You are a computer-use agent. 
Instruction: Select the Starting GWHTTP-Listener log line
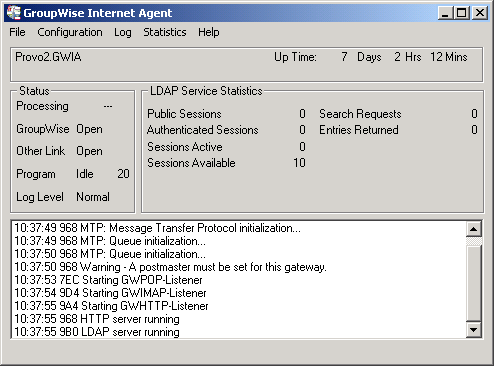tap(111, 306)
